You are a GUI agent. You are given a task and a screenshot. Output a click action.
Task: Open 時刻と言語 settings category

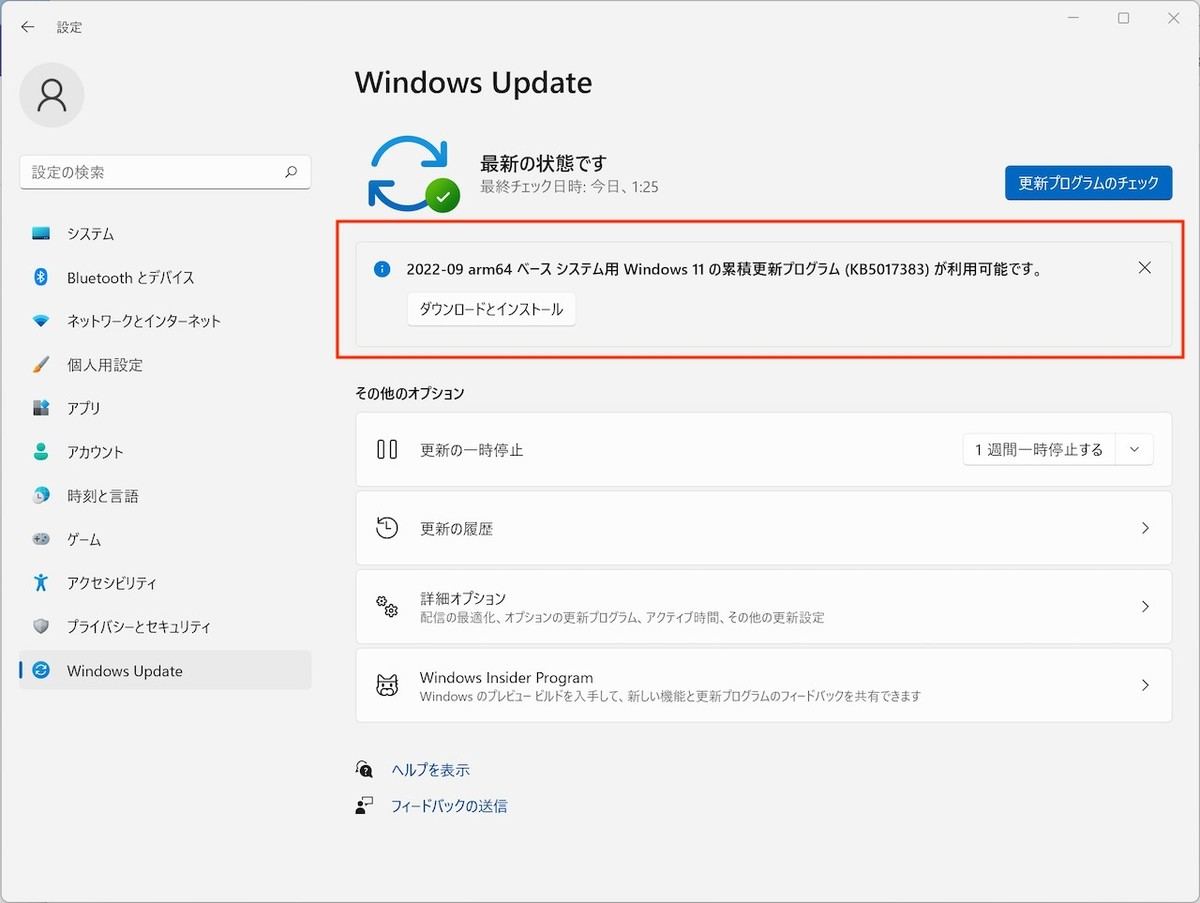165,496
